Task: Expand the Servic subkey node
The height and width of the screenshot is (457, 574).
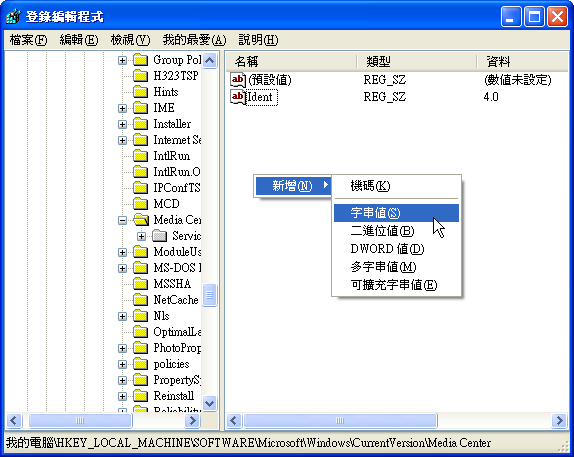Action: point(141,237)
